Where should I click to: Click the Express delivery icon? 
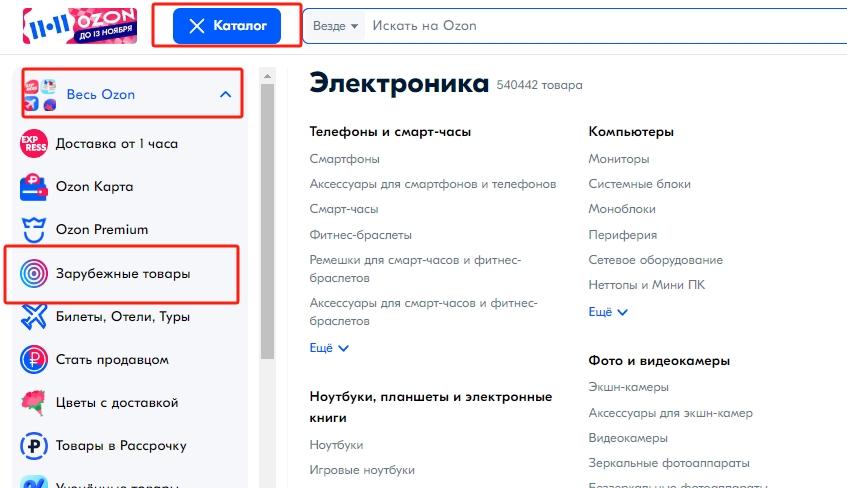(33, 144)
